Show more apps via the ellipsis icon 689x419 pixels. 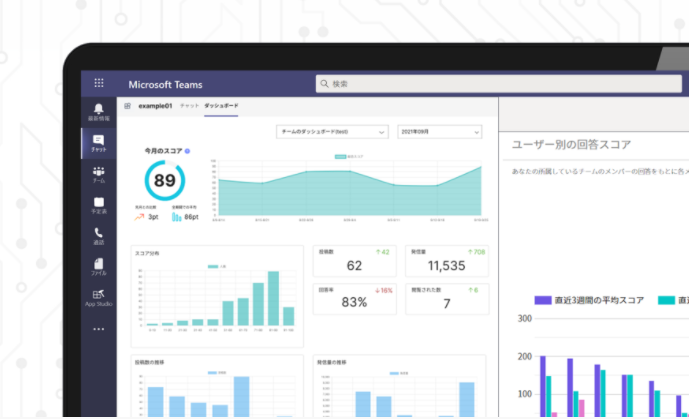click(98, 328)
